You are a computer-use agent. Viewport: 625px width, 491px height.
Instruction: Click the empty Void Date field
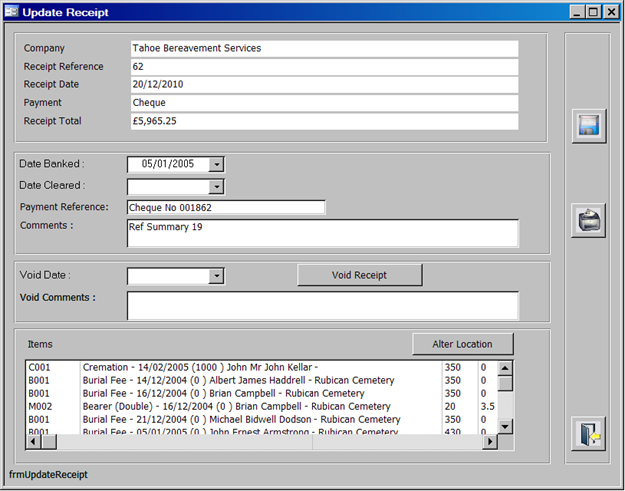click(x=168, y=276)
